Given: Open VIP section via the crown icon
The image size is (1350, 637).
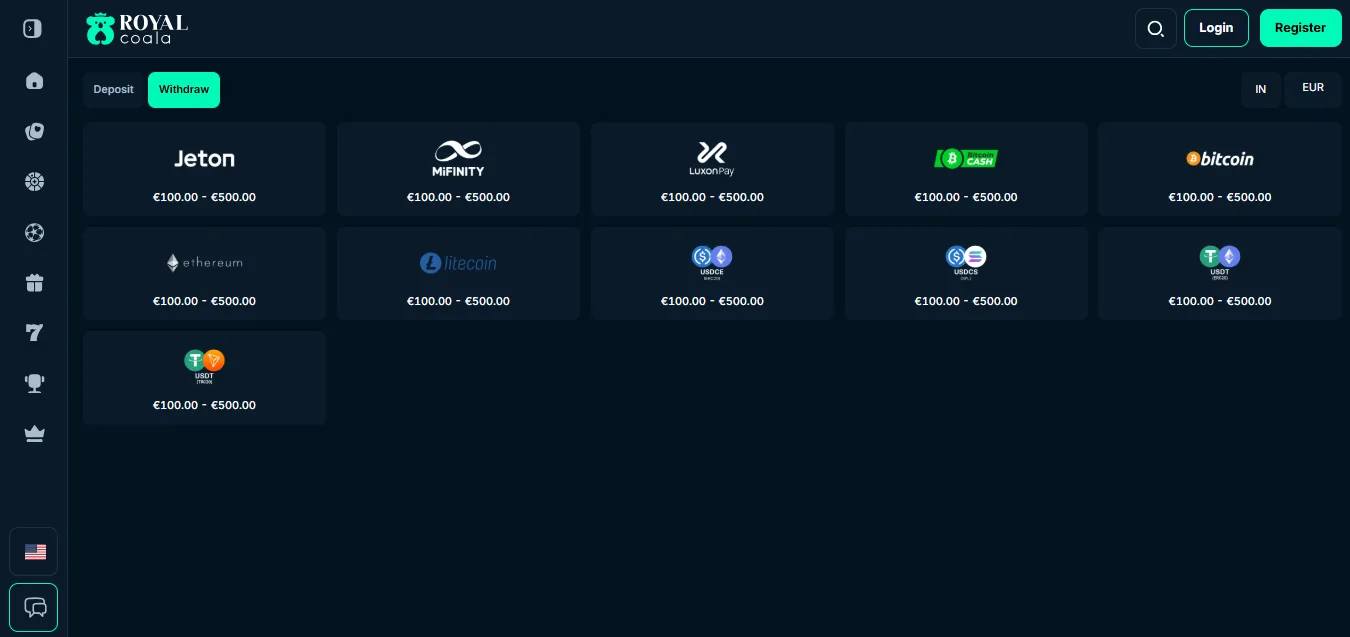Looking at the screenshot, I should (x=34, y=434).
